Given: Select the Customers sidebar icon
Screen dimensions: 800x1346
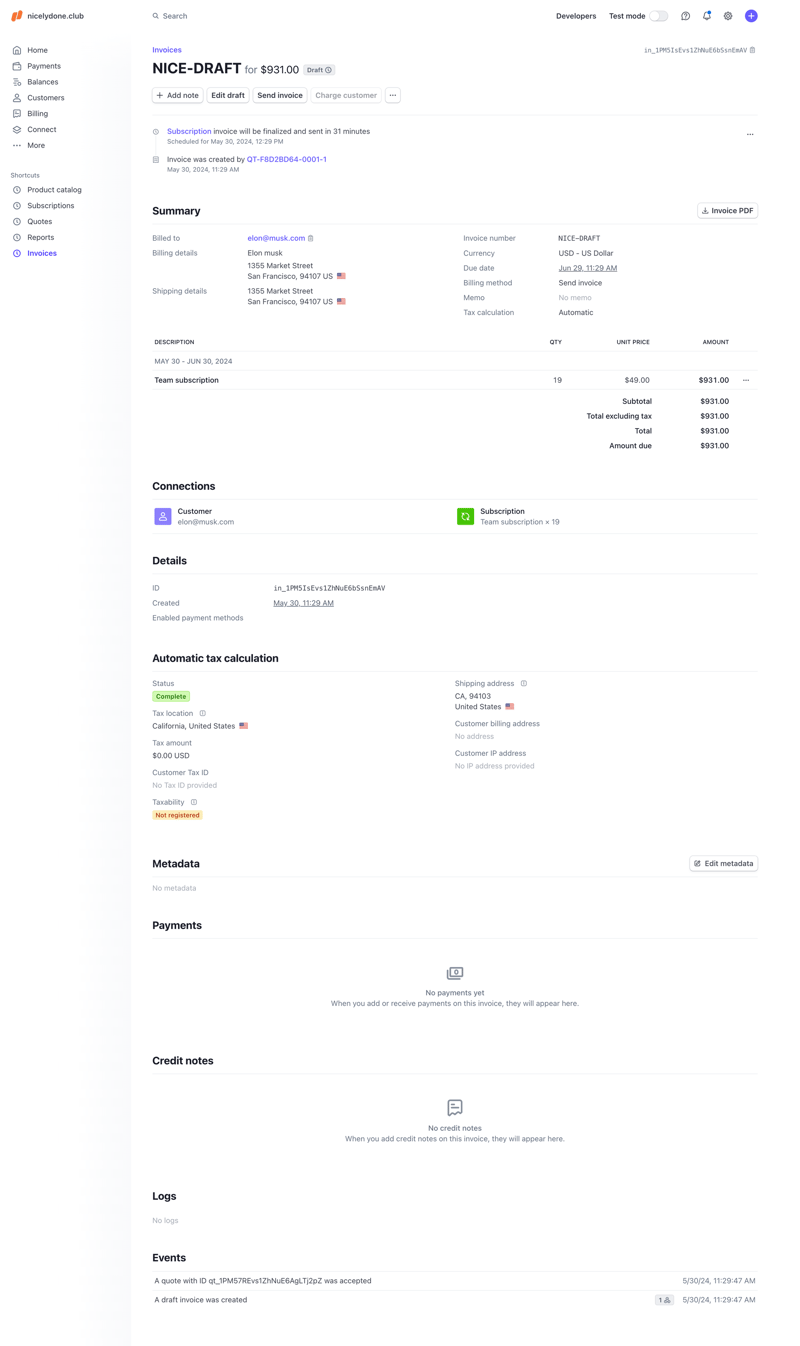Looking at the screenshot, I should pos(16,97).
